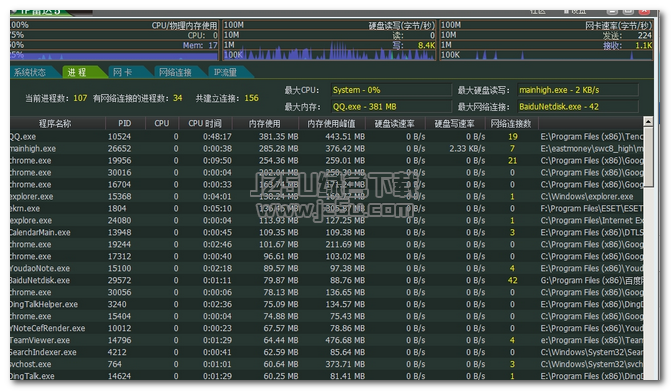Click the explorer.exe path C:\Windows\explorer.exe
This screenshot has height=391, width=671.
point(587,196)
